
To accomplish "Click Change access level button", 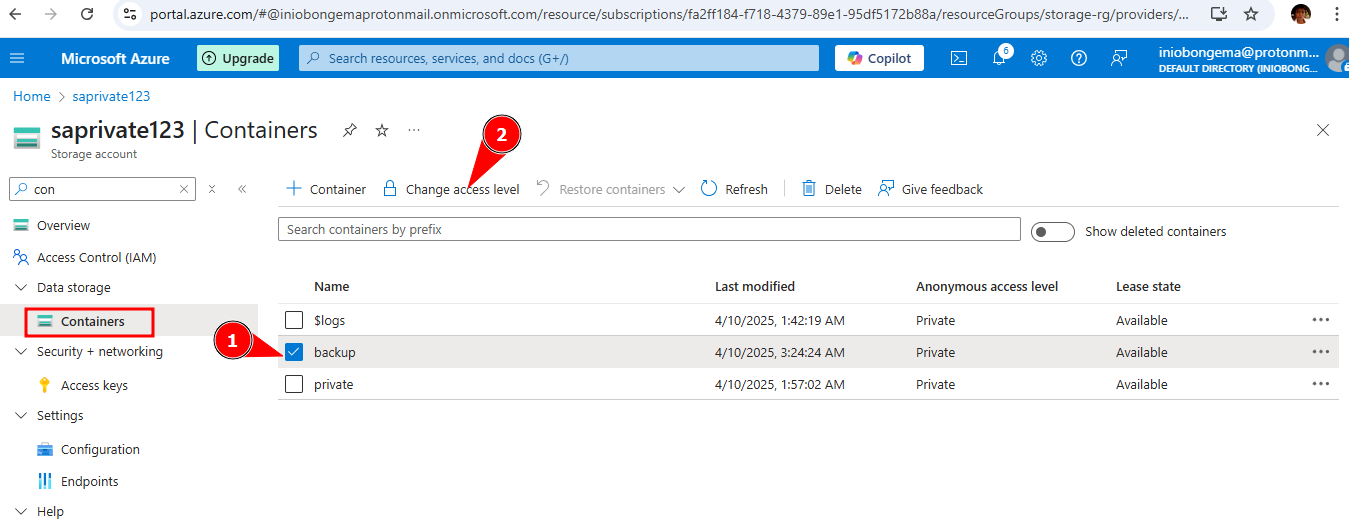I will click(x=451, y=189).
